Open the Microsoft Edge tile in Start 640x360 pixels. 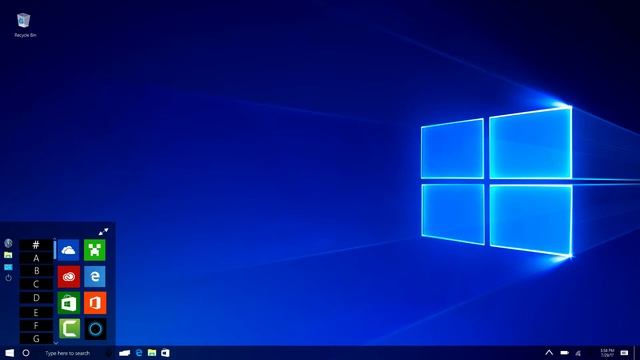pyautogui.click(x=95, y=277)
